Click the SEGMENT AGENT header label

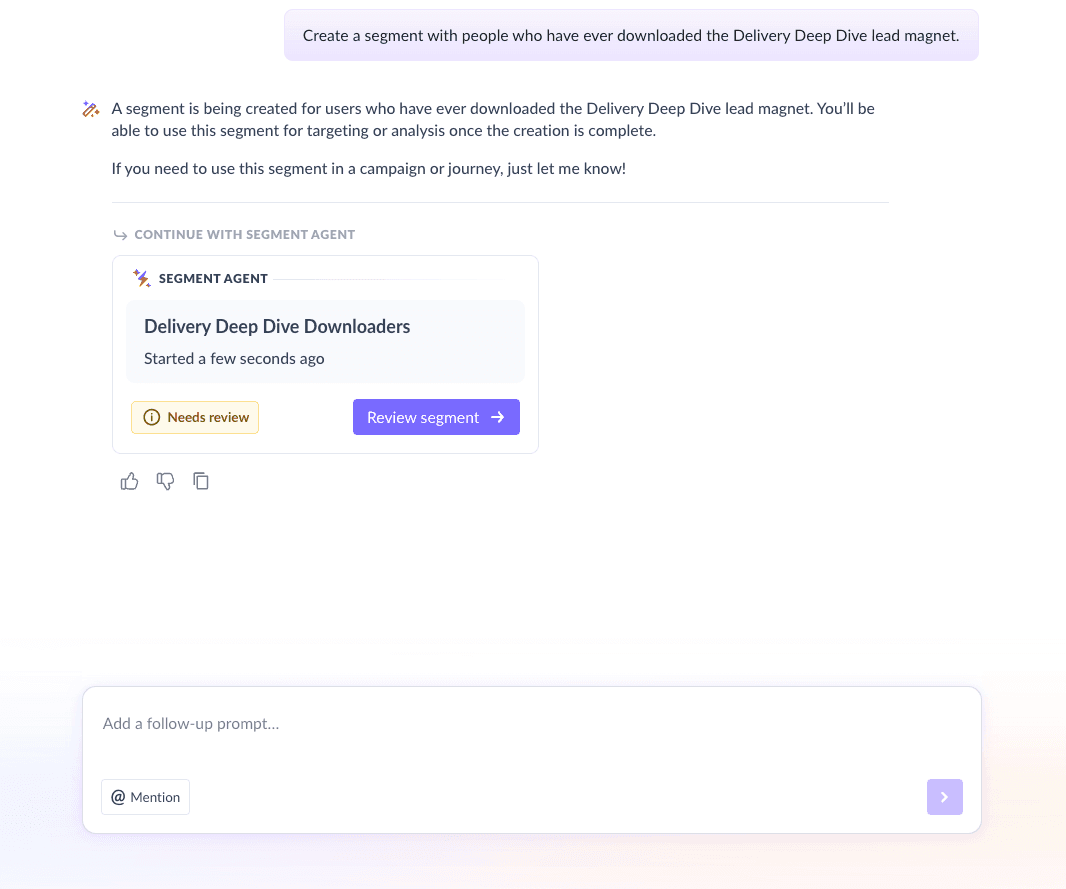pos(213,278)
